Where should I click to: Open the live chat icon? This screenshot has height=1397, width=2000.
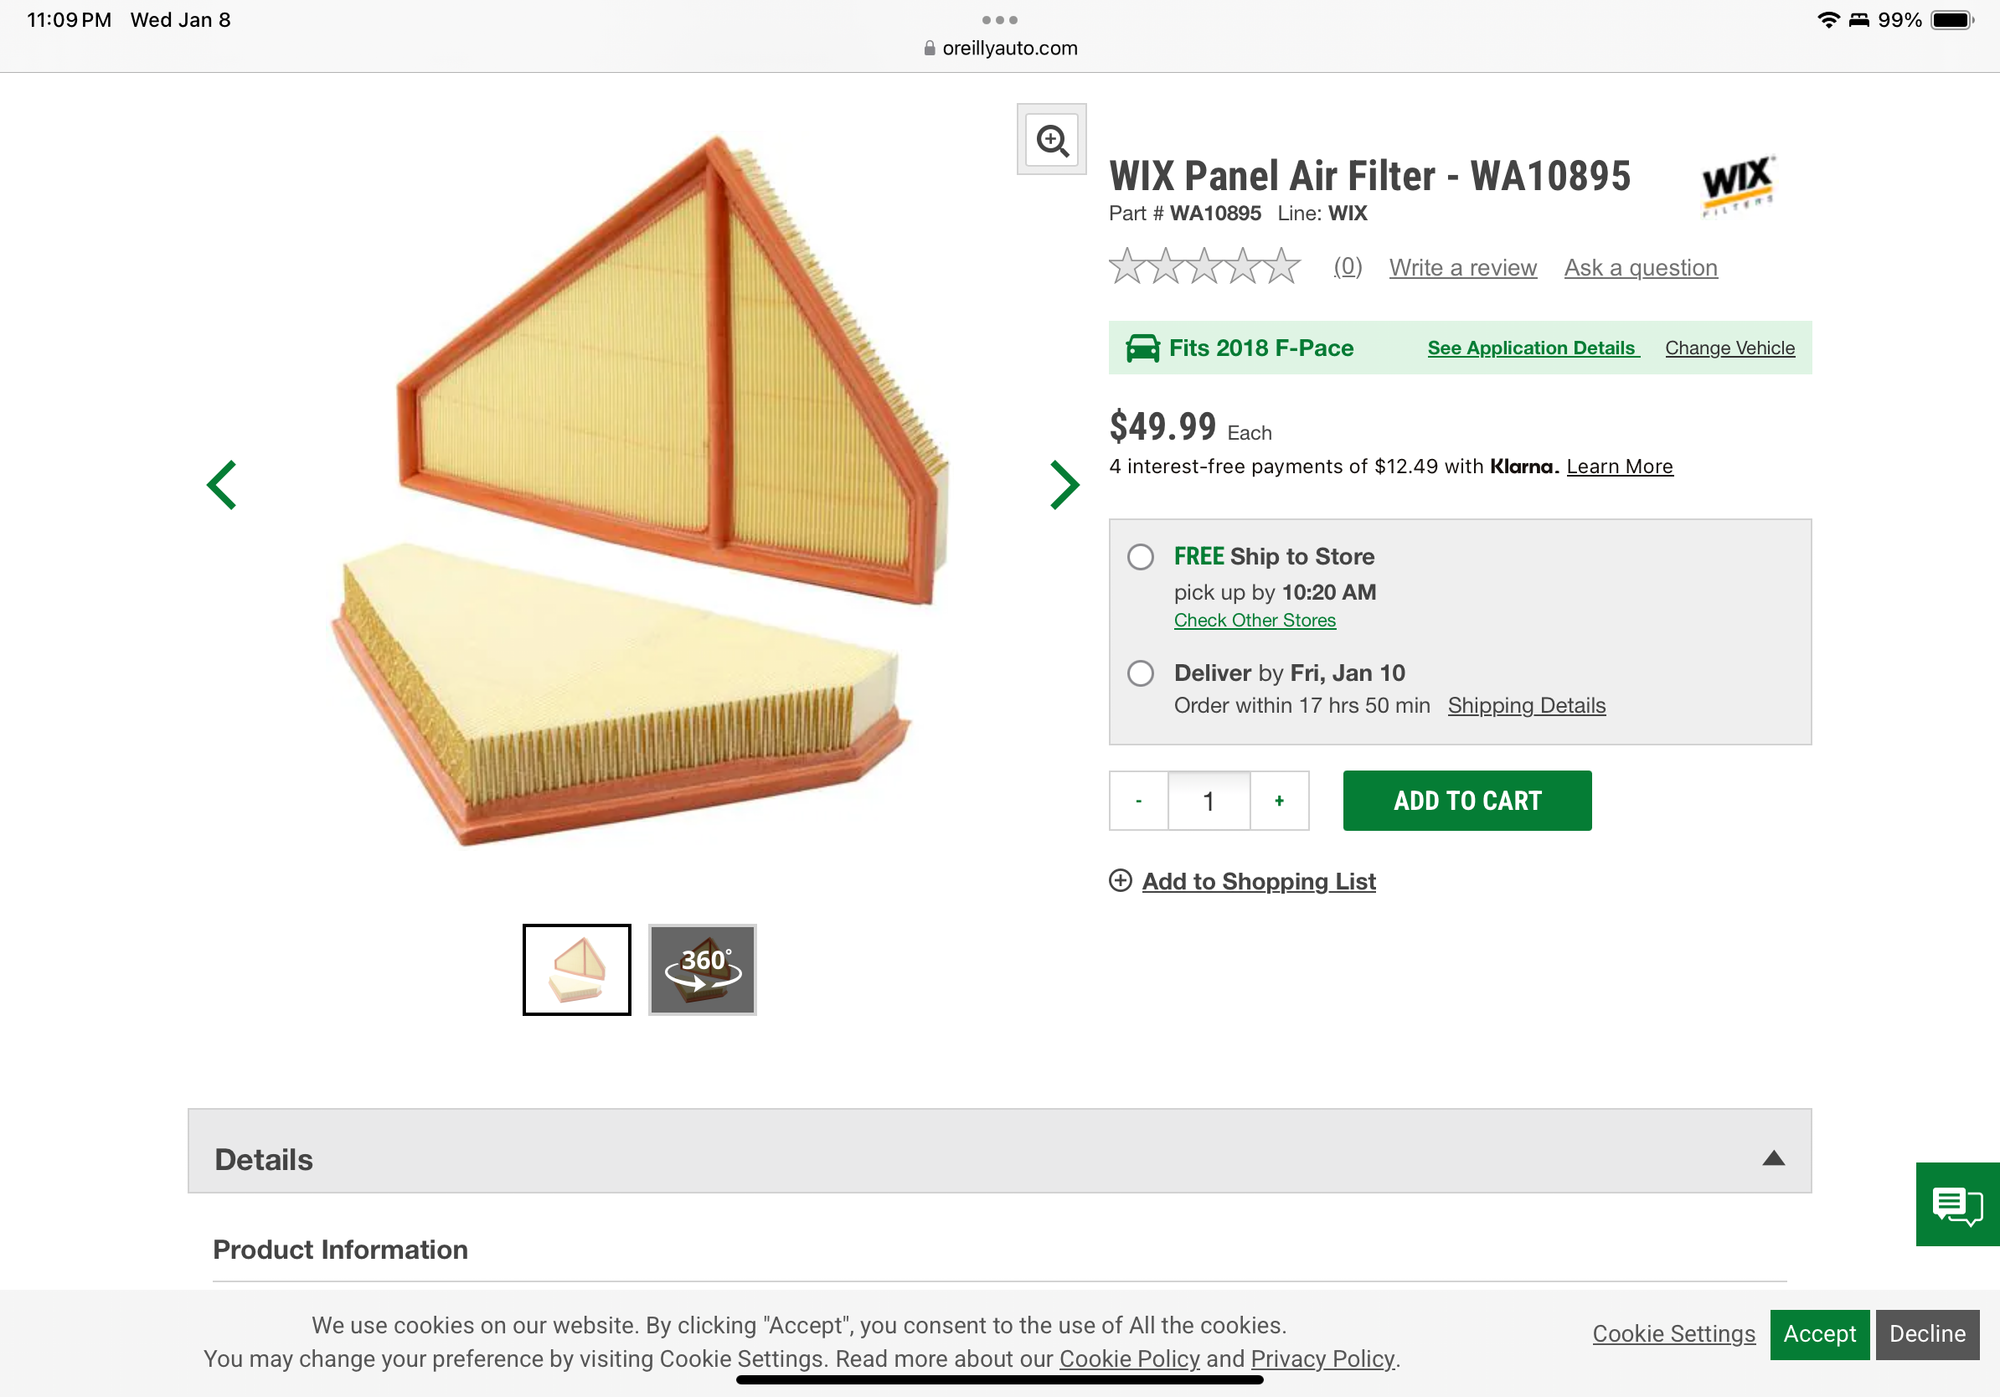[1957, 1204]
